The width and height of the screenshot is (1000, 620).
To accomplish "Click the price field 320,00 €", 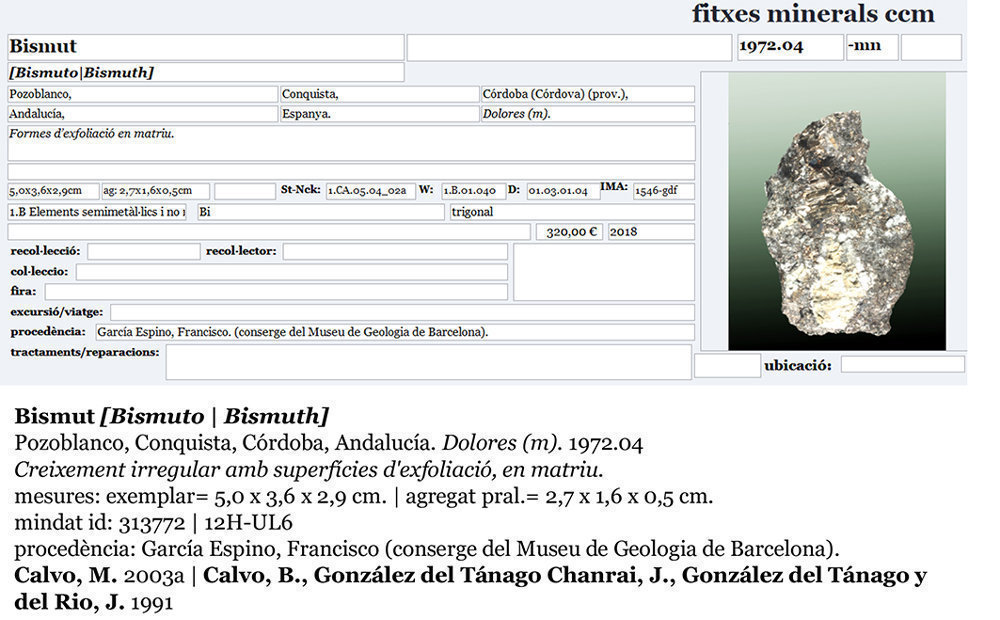I will tap(569, 232).
